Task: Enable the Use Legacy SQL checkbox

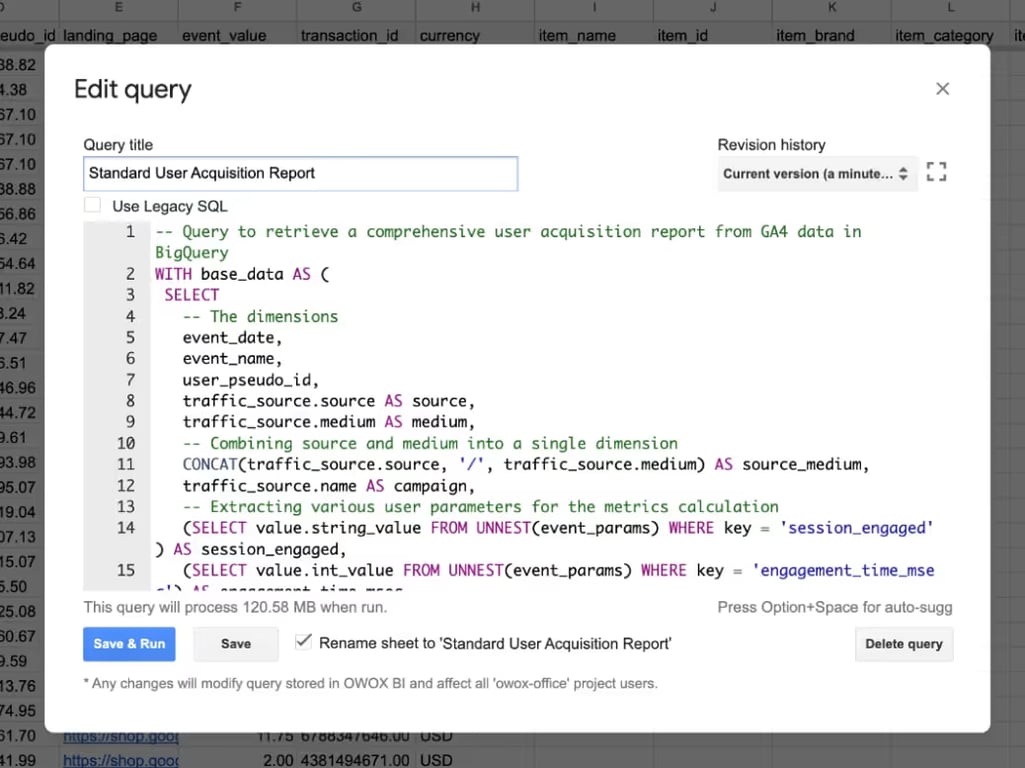Action: click(x=93, y=205)
